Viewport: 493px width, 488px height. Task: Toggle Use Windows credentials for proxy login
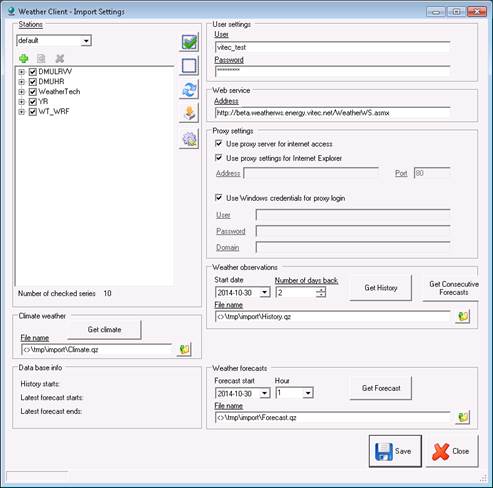[x=219, y=198]
